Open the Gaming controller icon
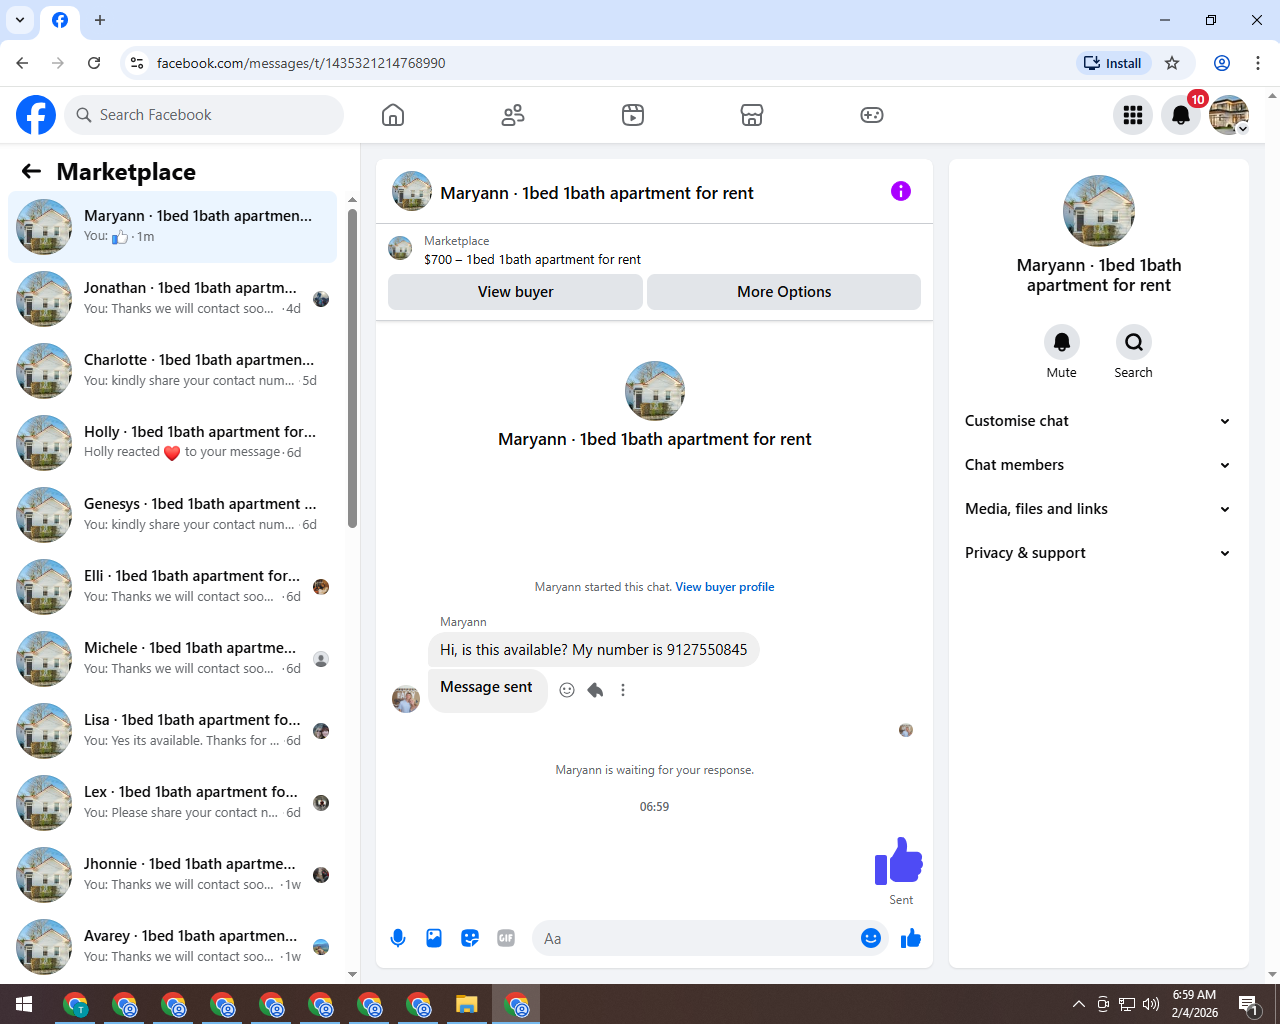Viewport: 1280px width, 1024px height. [x=872, y=115]
